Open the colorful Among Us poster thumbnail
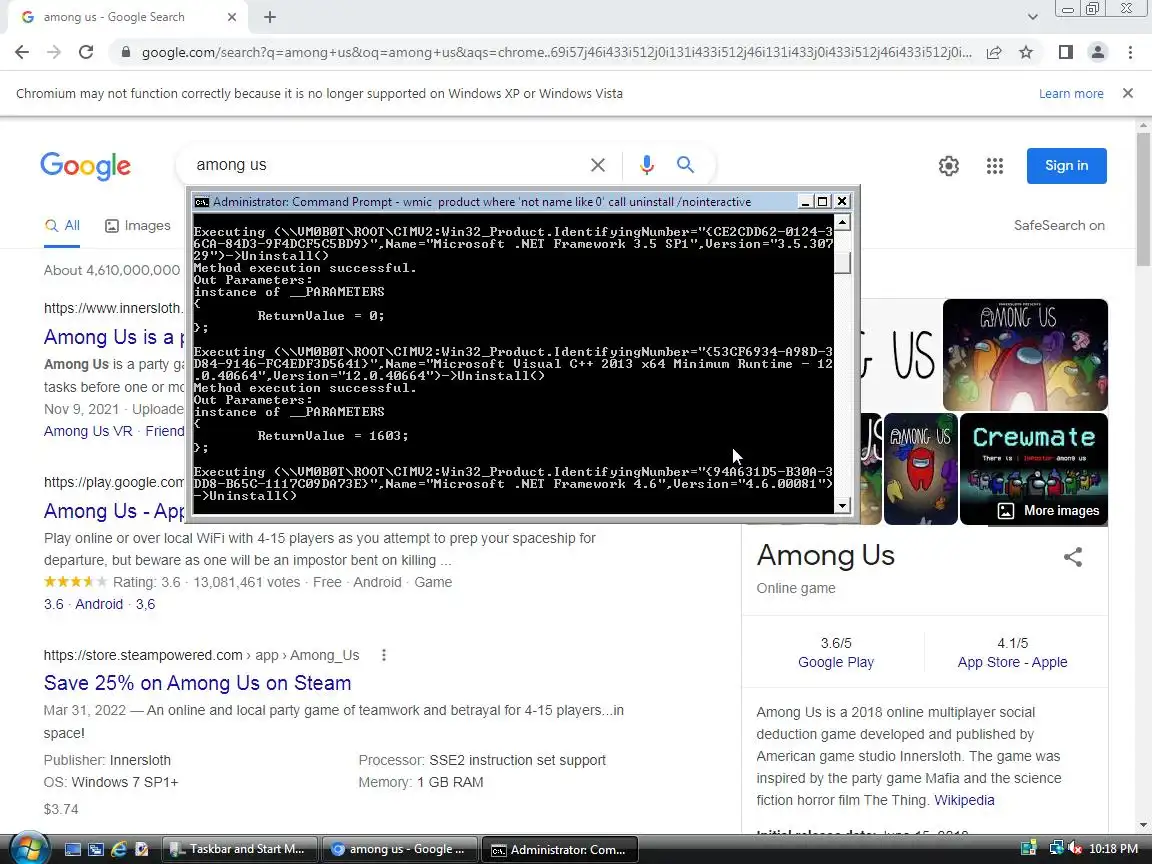 (x=1025, y=355)
